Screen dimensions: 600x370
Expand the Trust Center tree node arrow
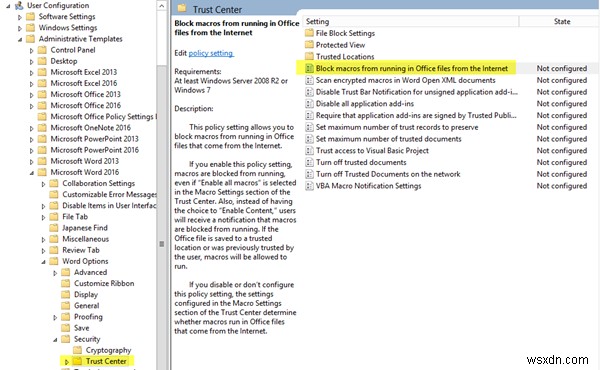coord(67,361)
